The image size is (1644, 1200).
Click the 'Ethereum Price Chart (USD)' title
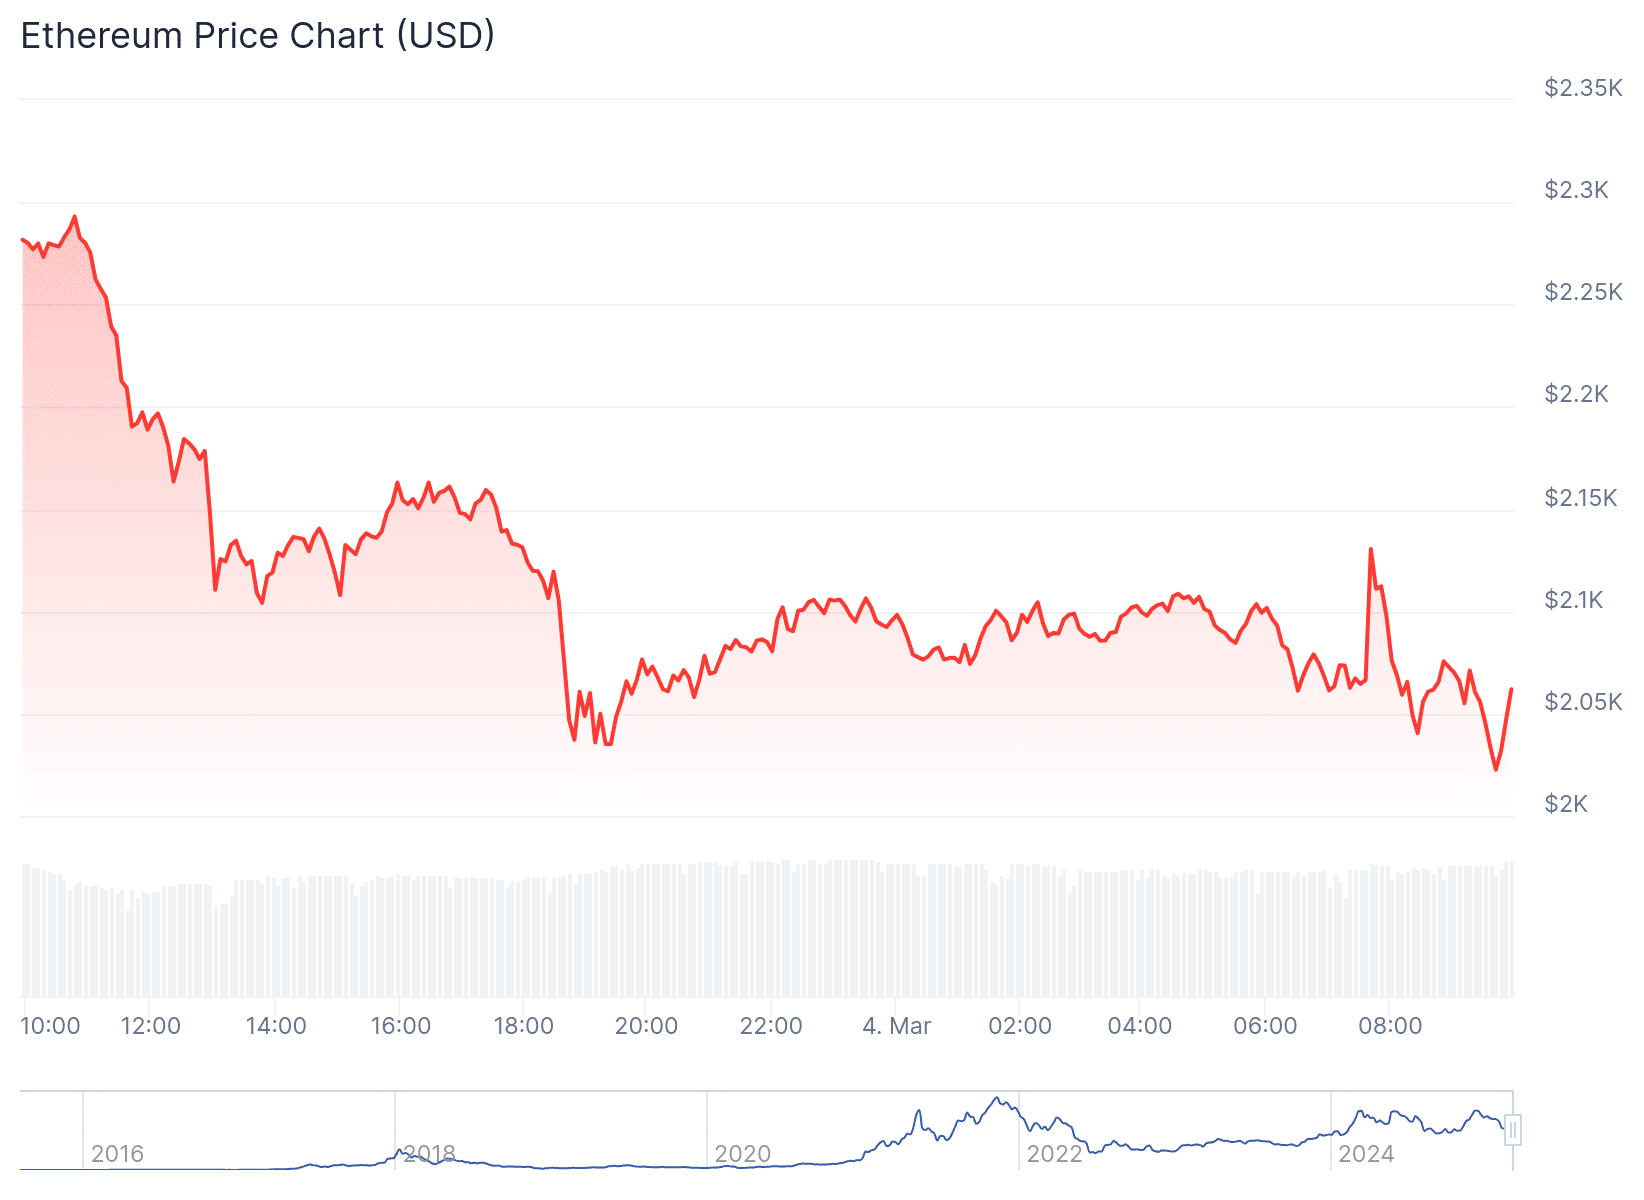point(257,36)
